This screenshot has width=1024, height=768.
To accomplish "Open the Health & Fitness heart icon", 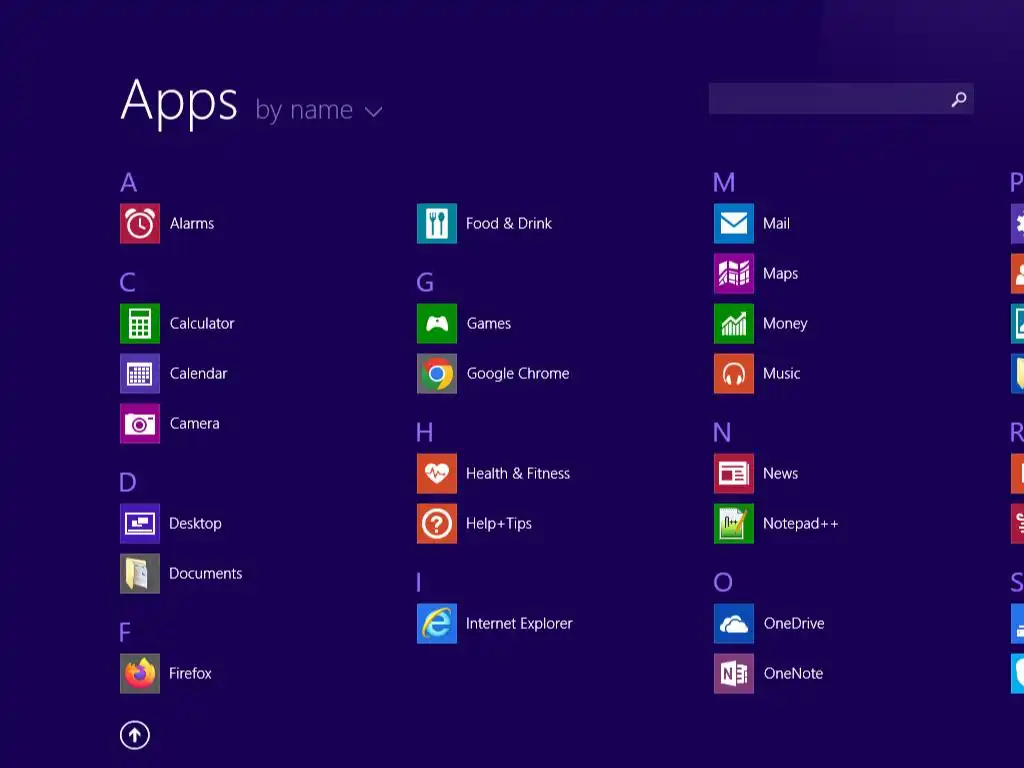I will tap(437, 473).
